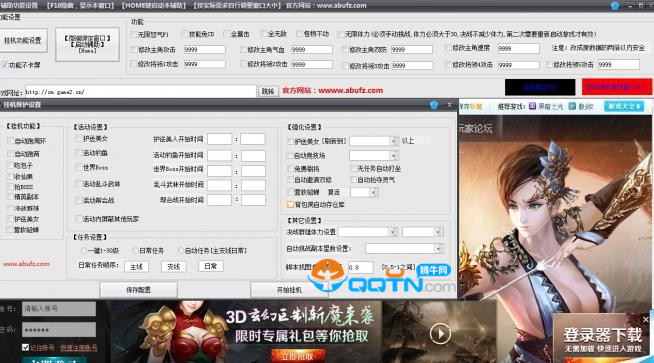Select the 日常任务 radio button
The height and width of the screenshot is (363, 654).
pyautogui.click(x=135, y=250)
